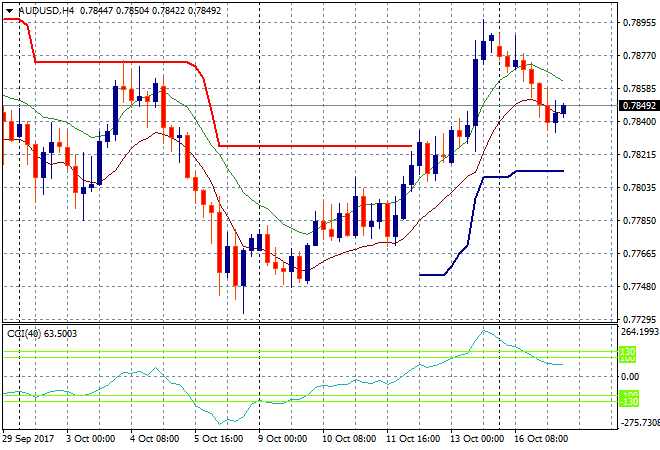
Task: Click the 0.77665 price axis label
Action: [x=639, y=253]
